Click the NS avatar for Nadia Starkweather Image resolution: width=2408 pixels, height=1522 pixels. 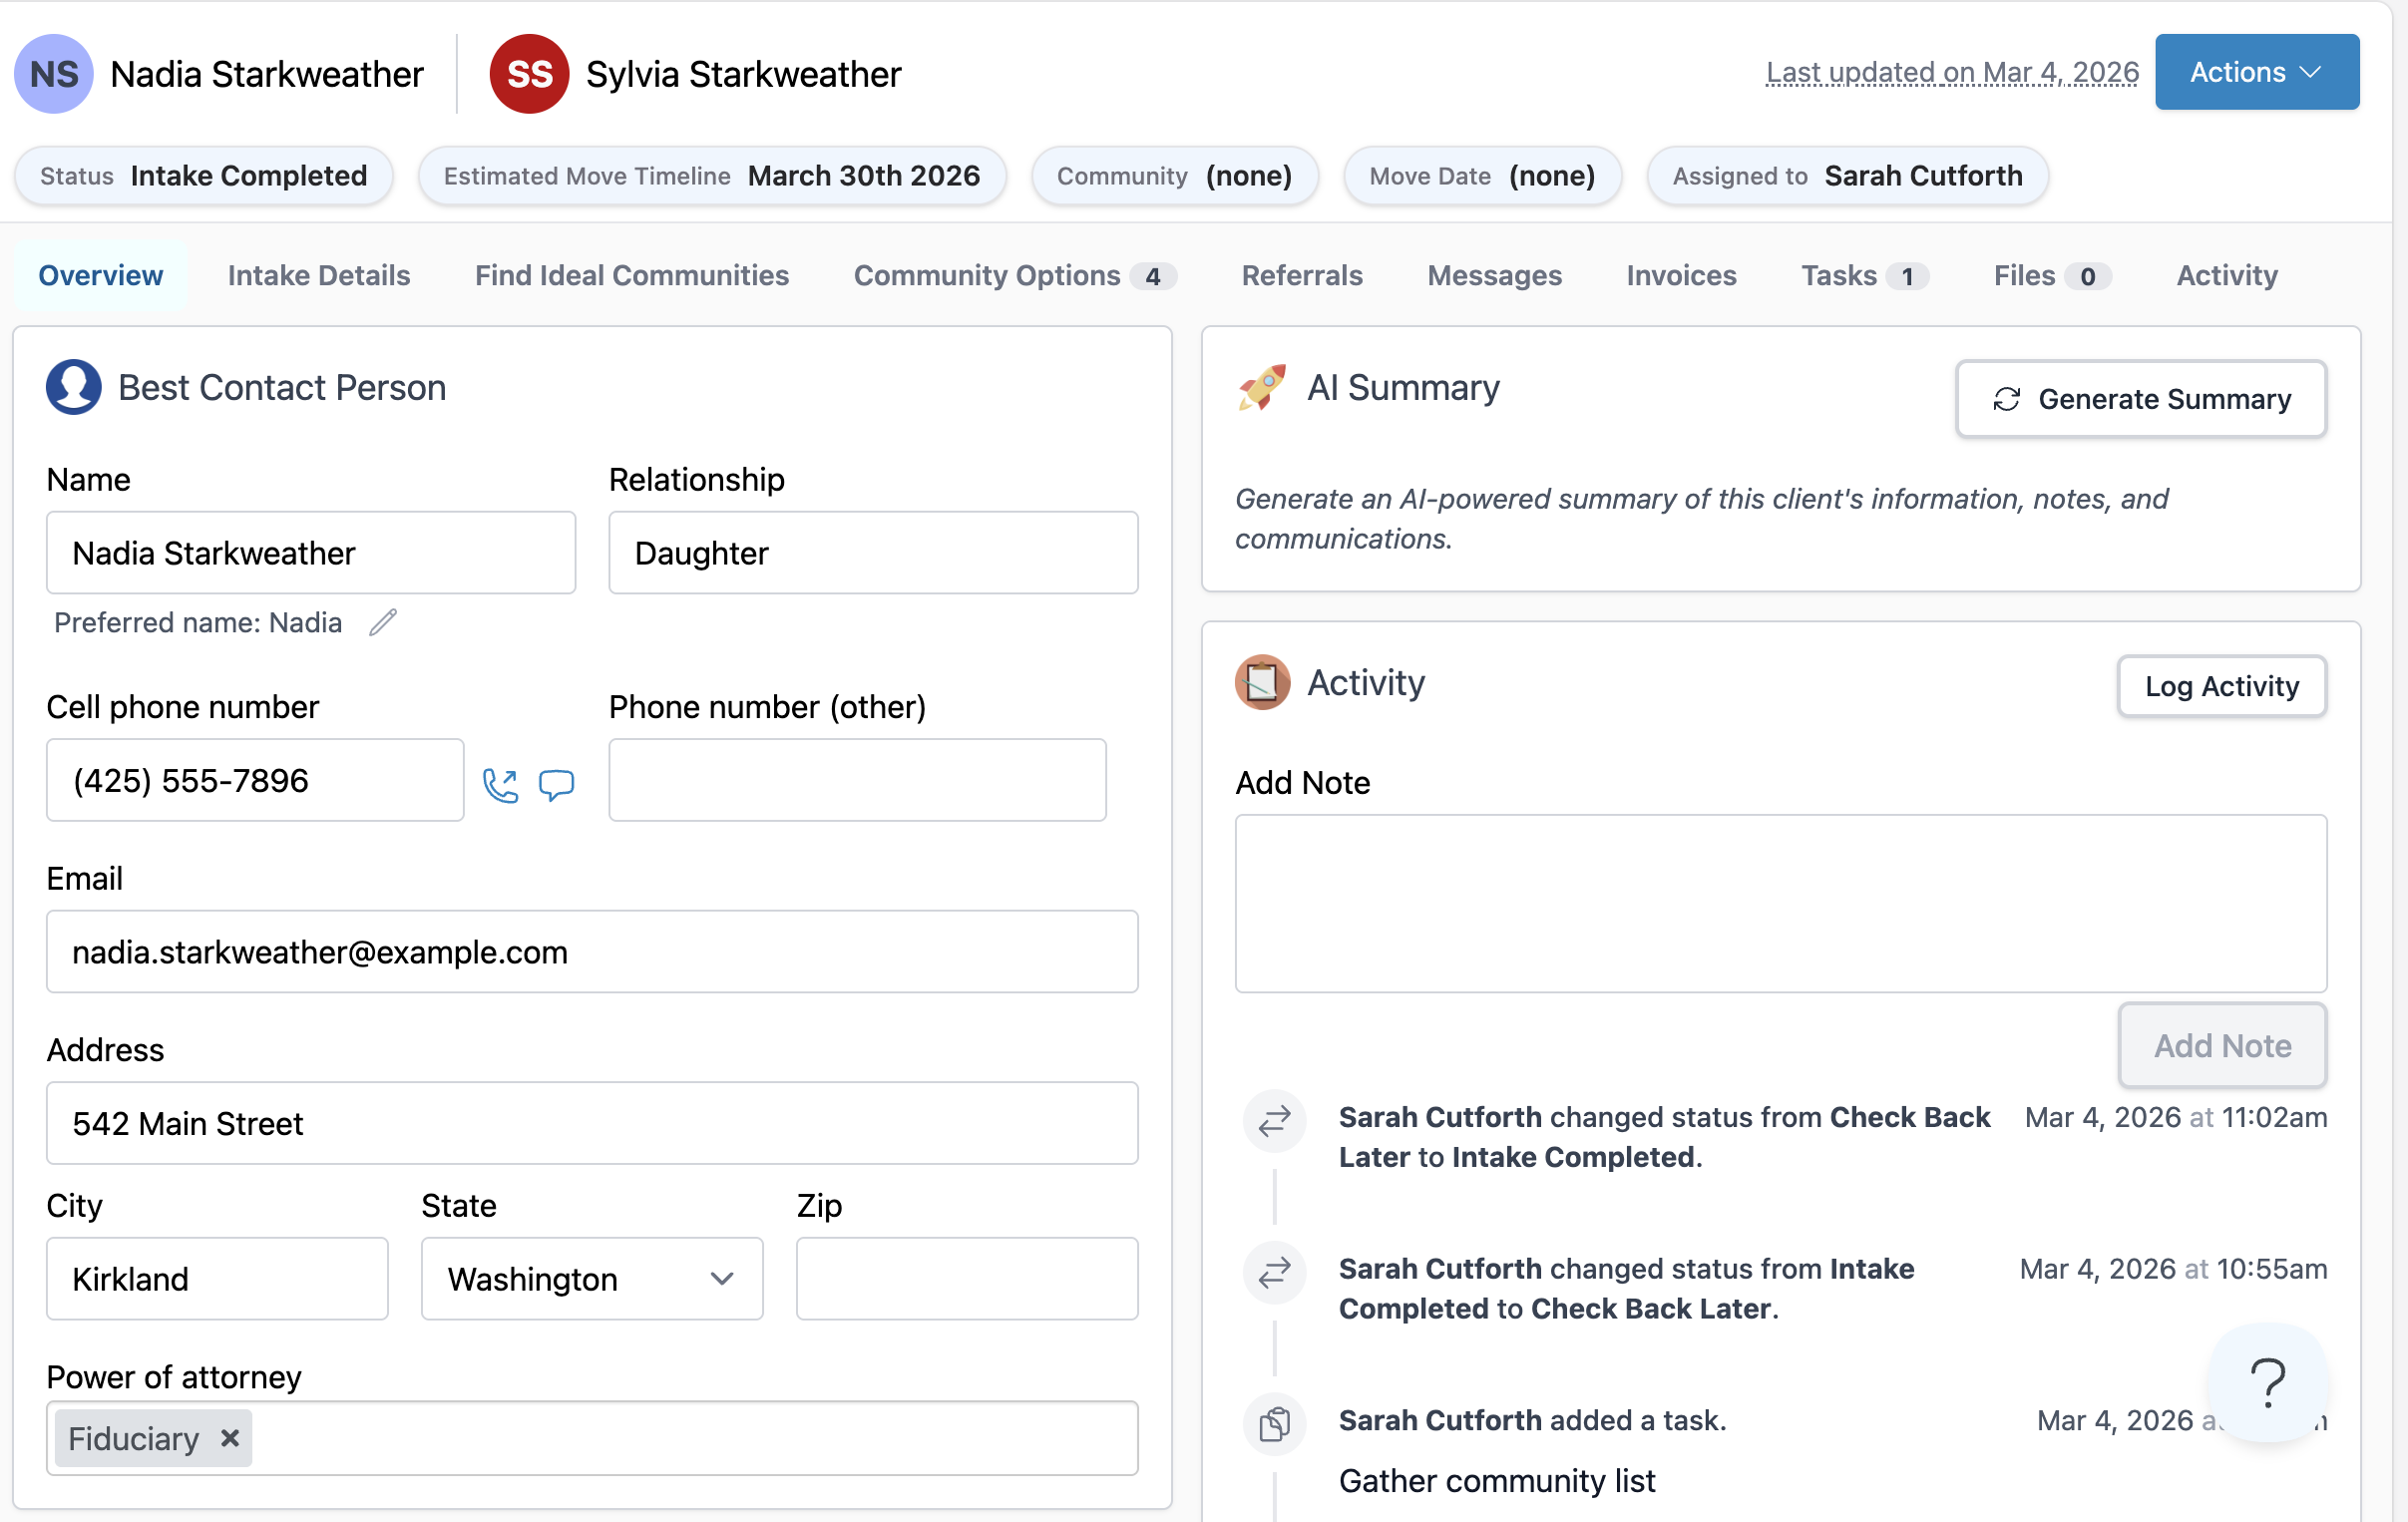point(54,74)
